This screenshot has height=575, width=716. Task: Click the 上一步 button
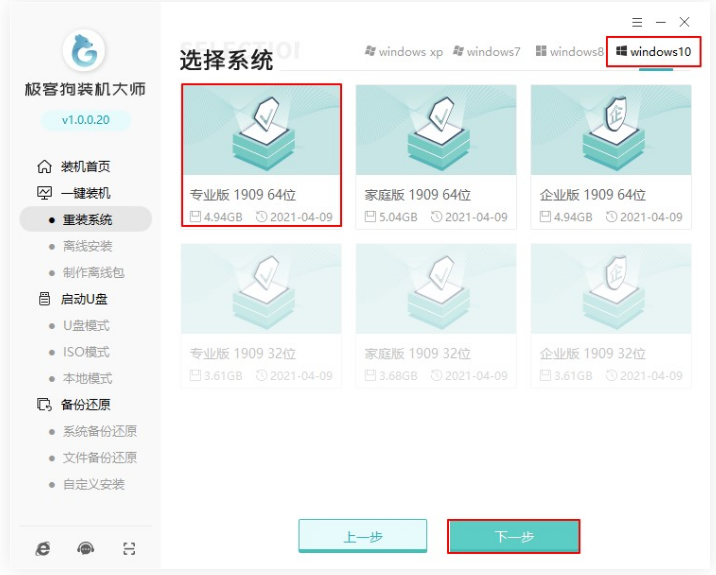pos(362,537)
